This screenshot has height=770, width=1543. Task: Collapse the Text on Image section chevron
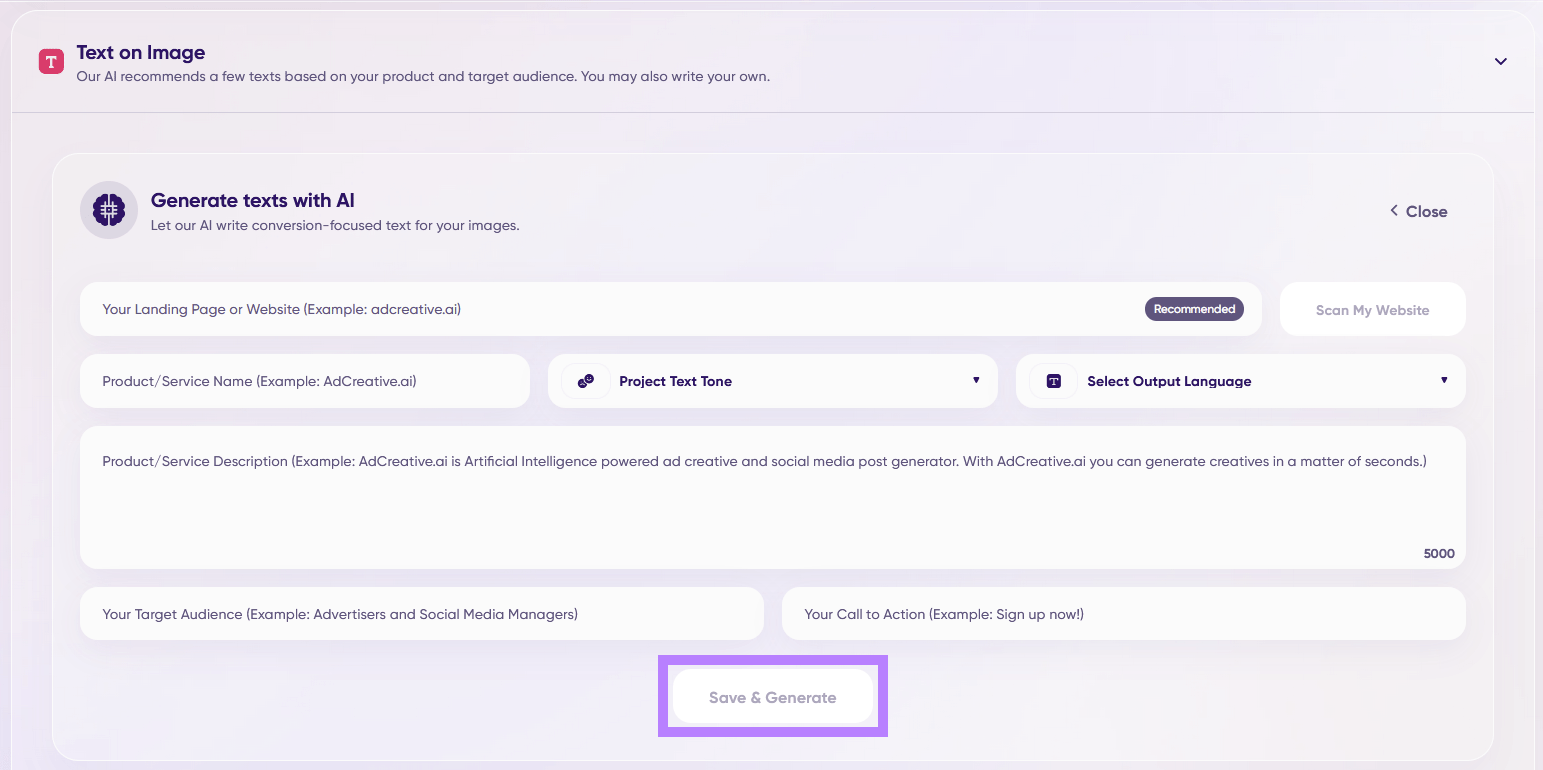pyautogui.click(x=1500, y=61)
